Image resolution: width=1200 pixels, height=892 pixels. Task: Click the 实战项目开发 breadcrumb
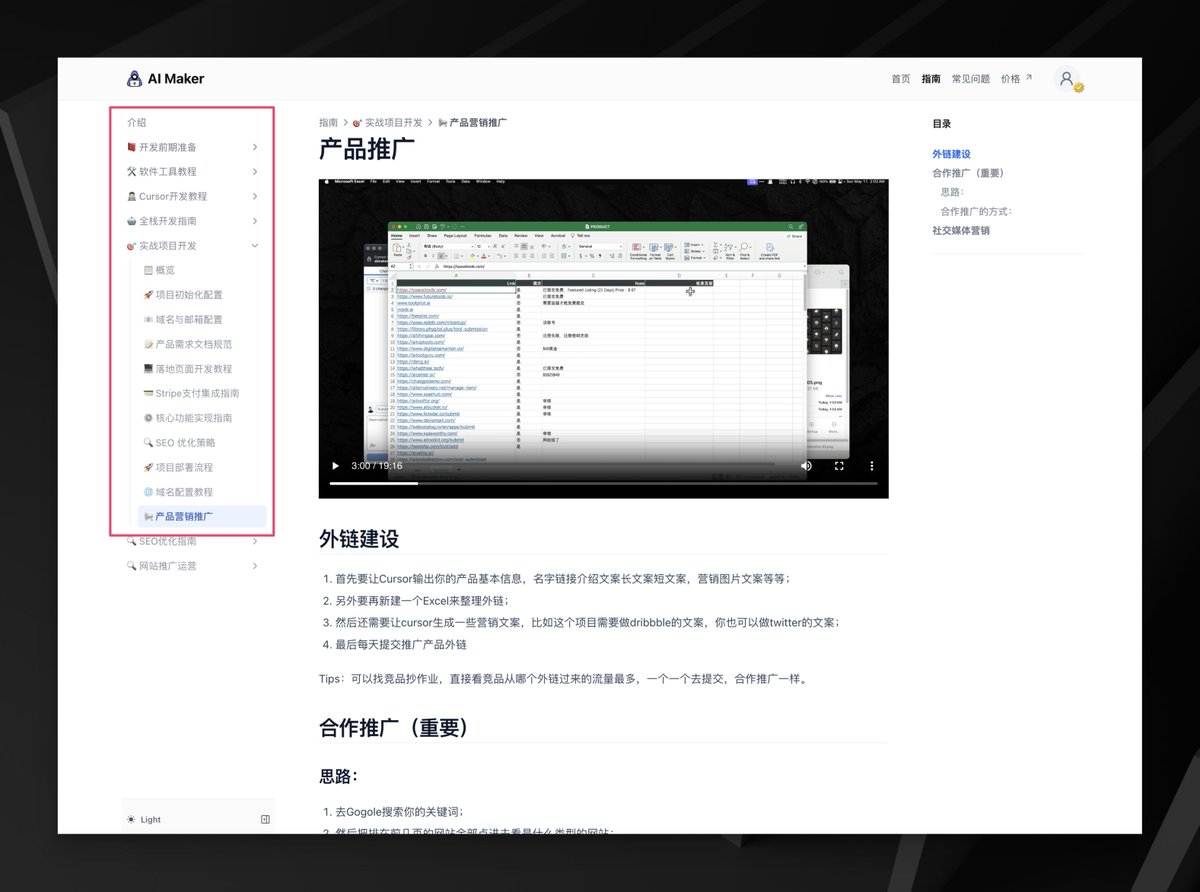(x=390, y=122)
